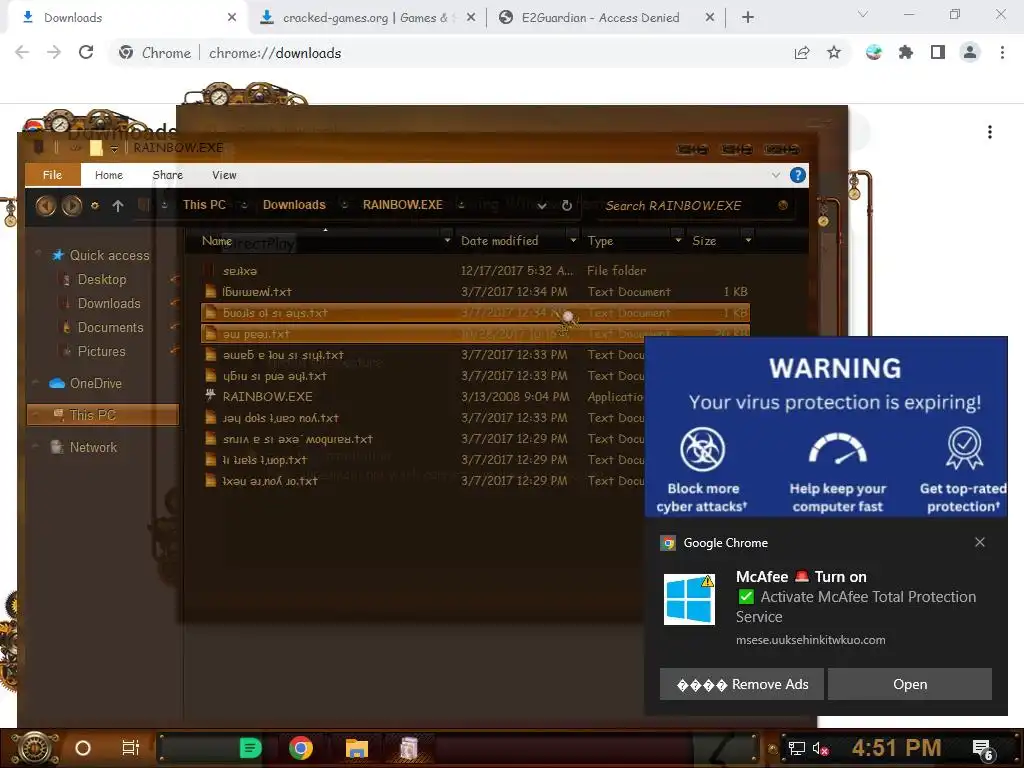Refresh the RAINBOW.EXE folder view

[567, 205]
